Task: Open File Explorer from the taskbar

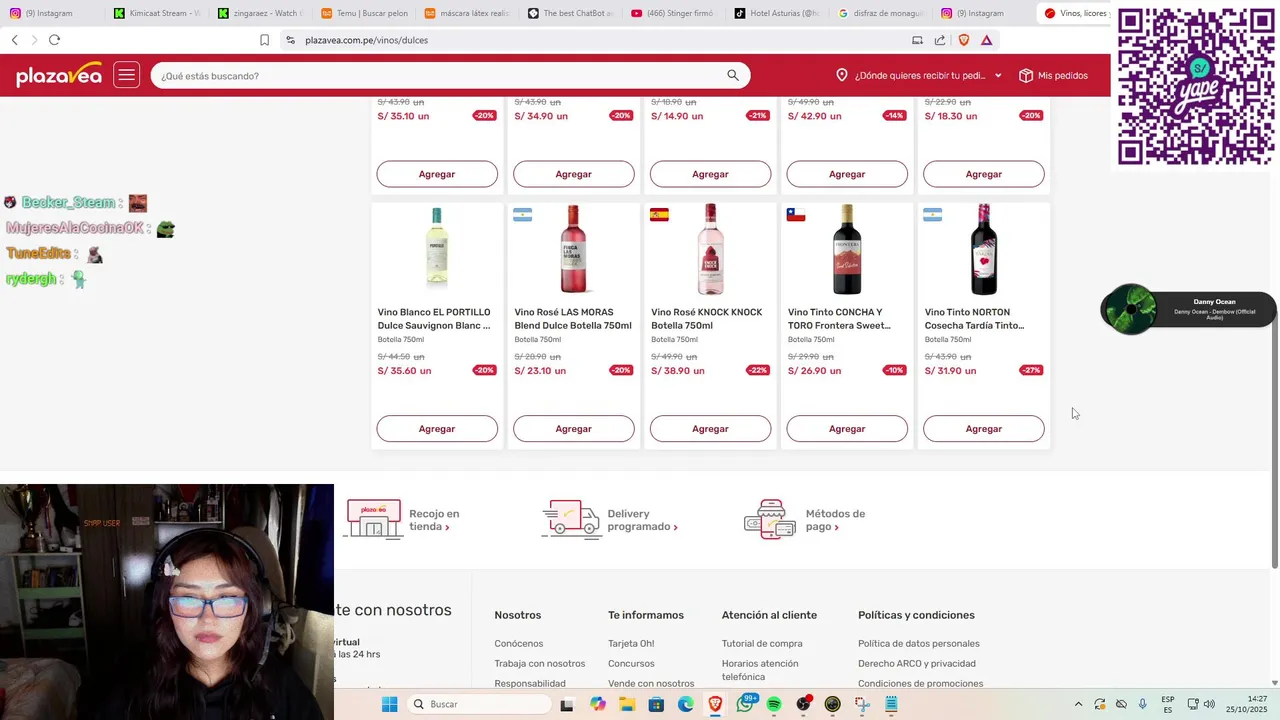Action: [627, 704]
